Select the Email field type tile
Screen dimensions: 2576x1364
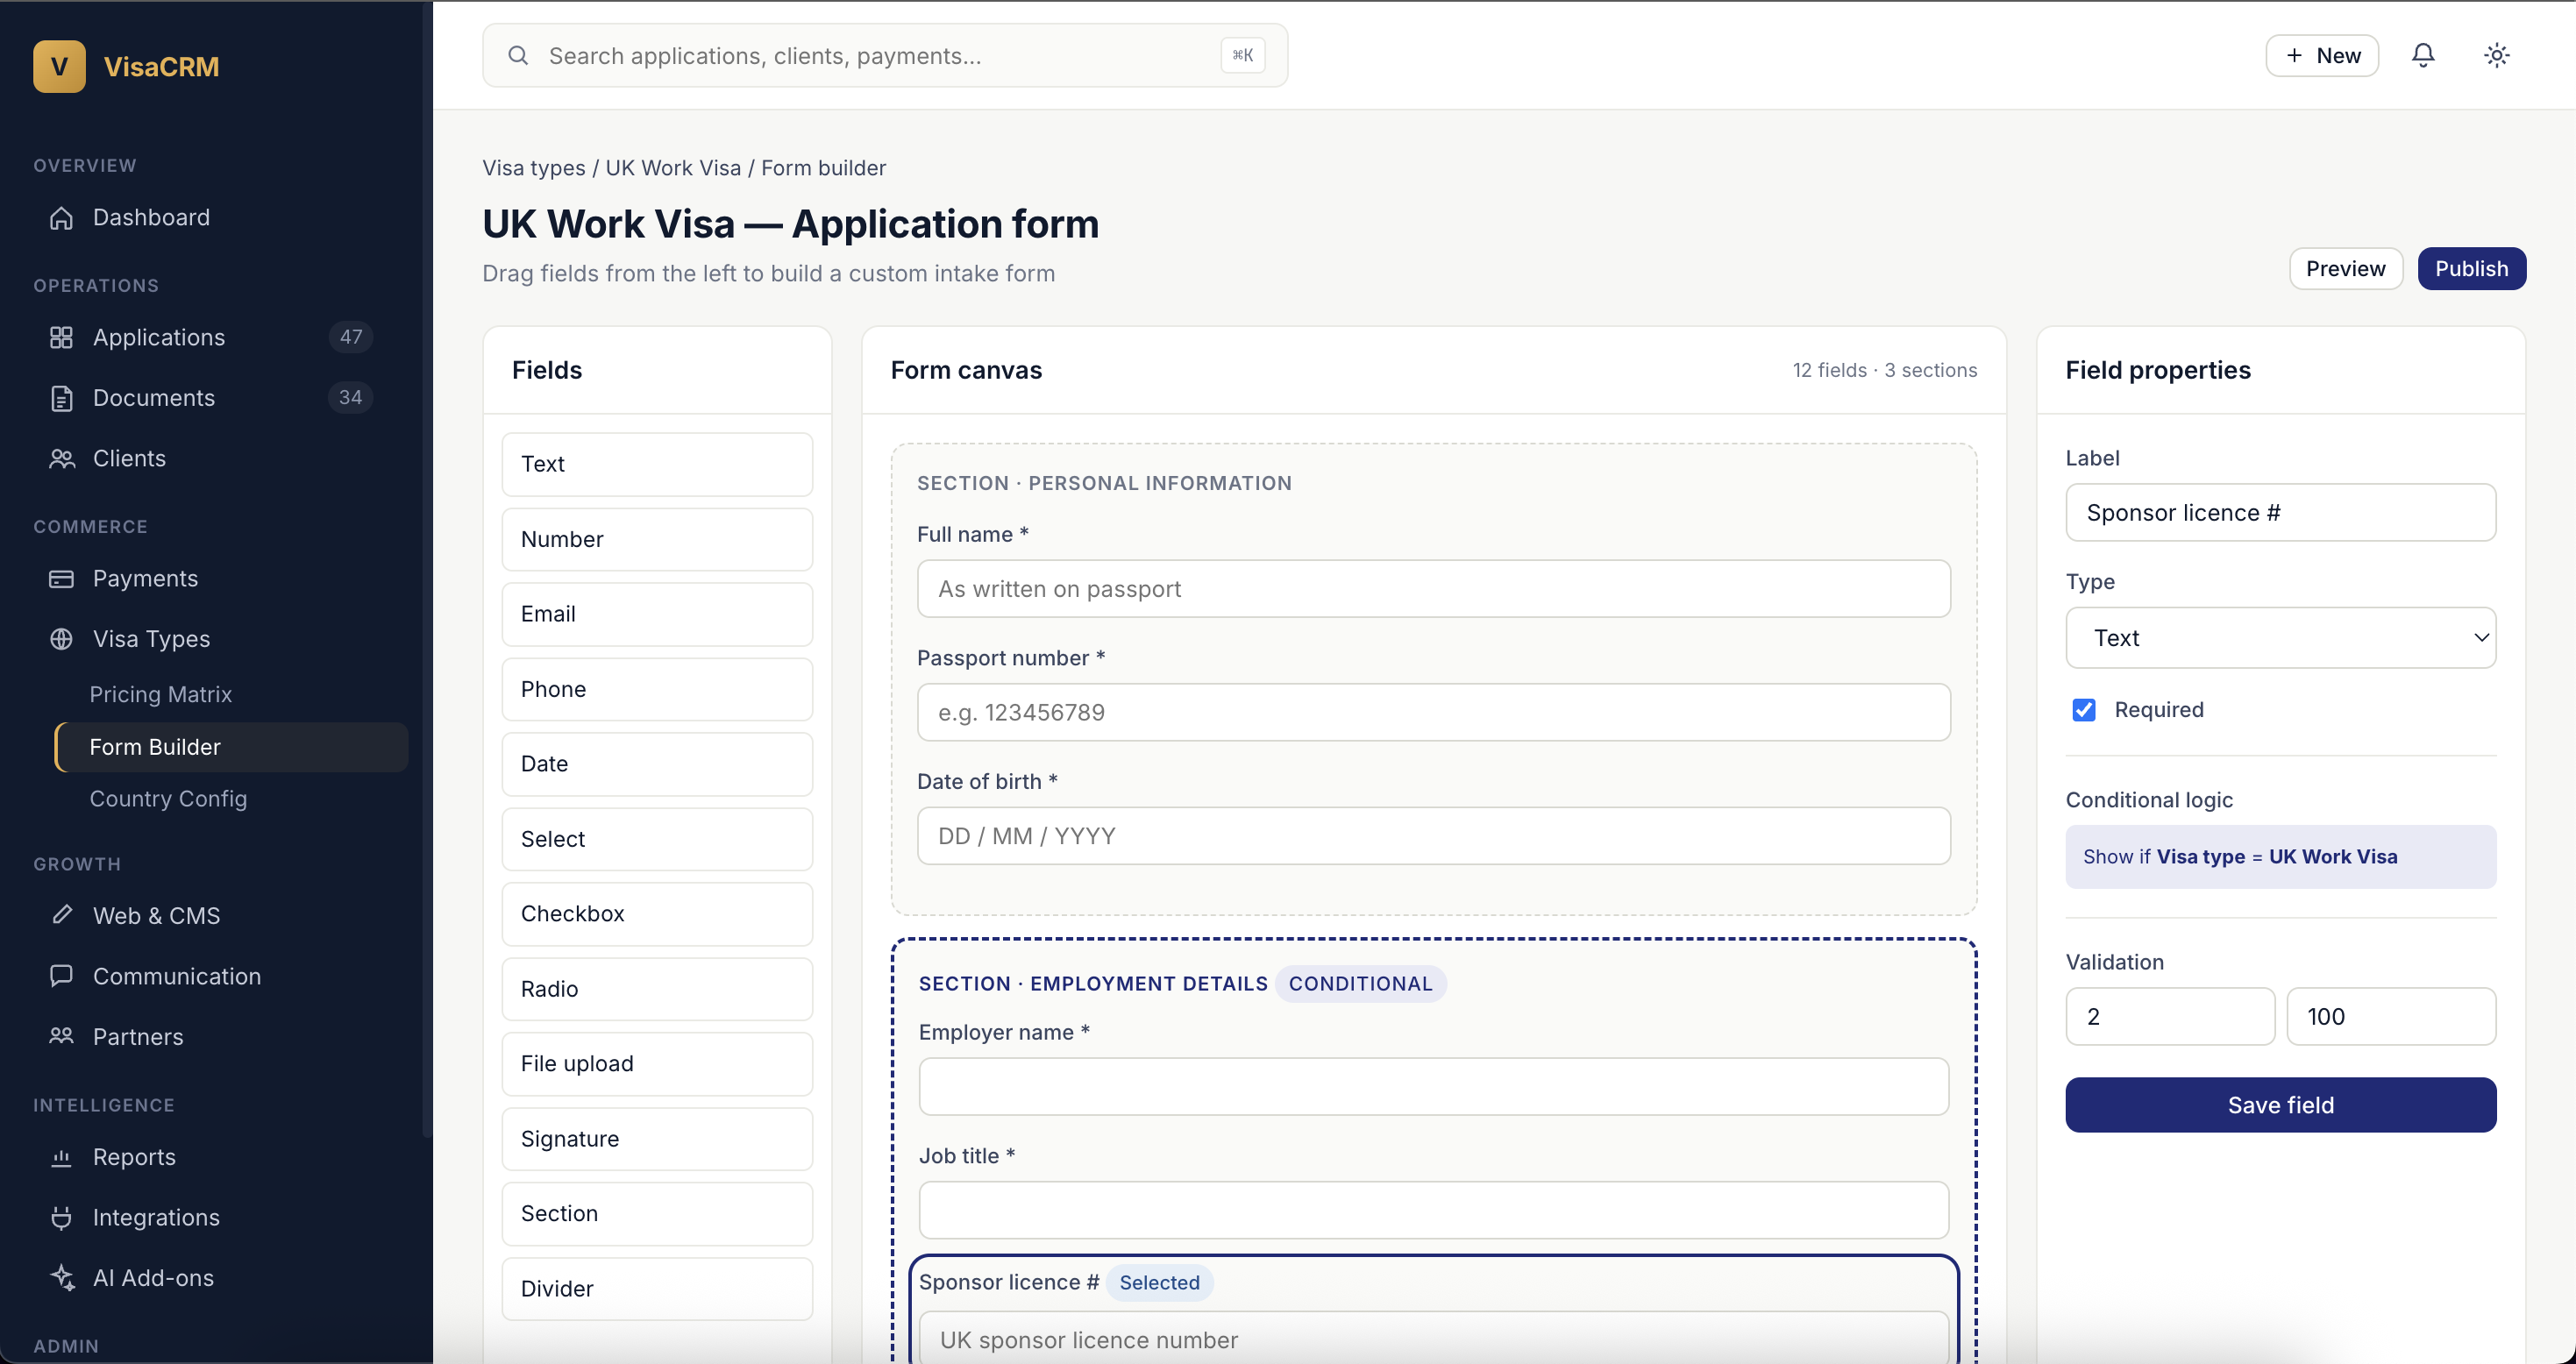tap(657, 614)
